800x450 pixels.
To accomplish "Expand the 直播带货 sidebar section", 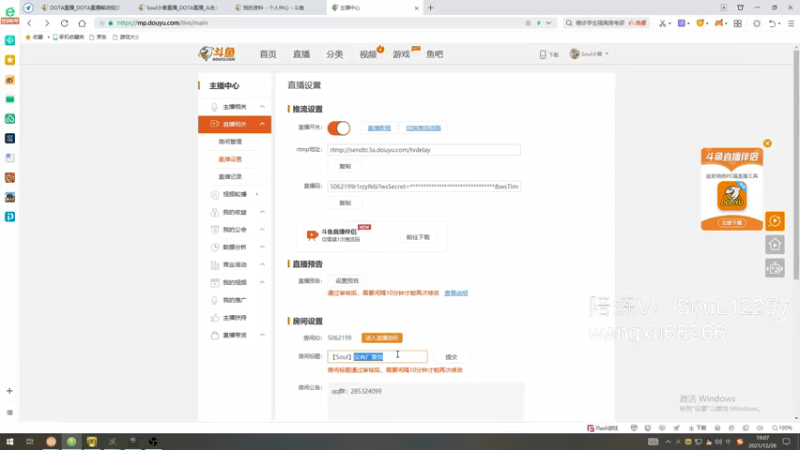I will (x=262, y=335).
